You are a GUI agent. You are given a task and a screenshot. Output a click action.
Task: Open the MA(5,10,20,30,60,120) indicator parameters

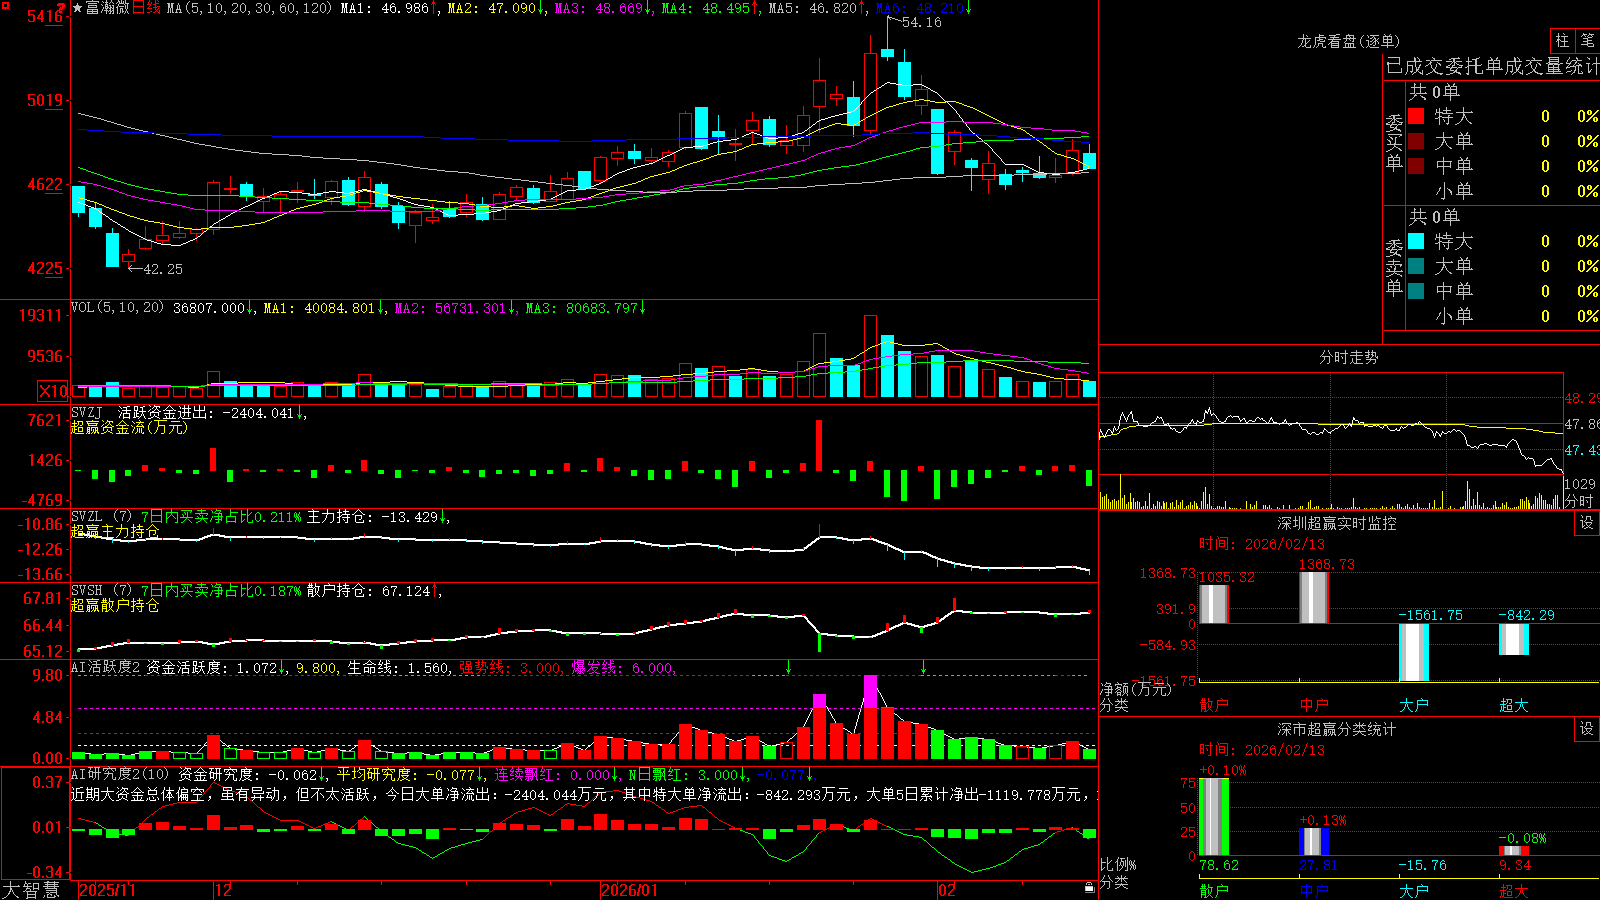[x=249, y=8]
